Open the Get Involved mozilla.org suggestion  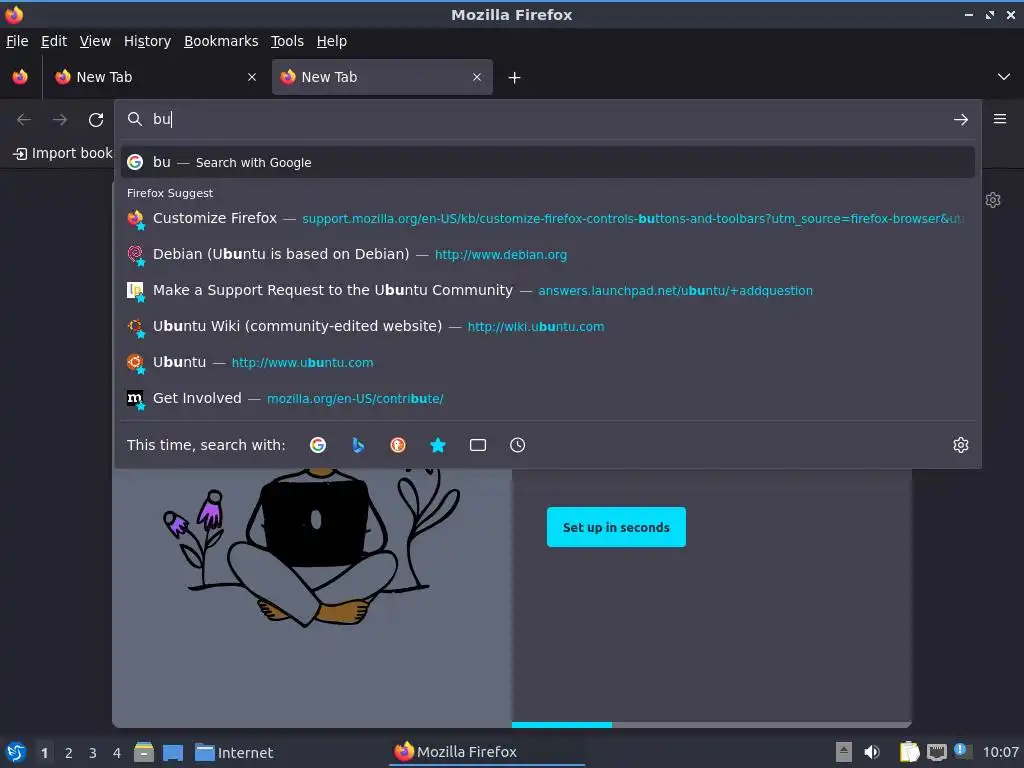tap(547, 398)
